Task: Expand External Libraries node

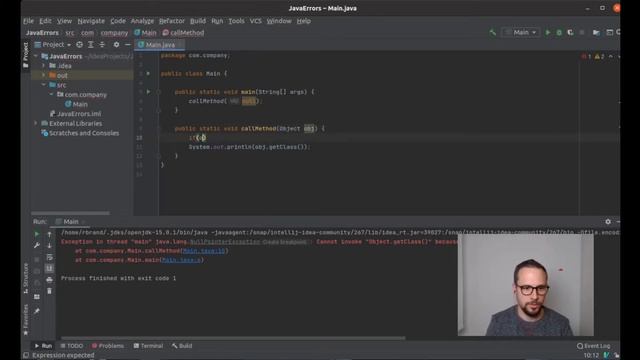Action: pos(36,123)
